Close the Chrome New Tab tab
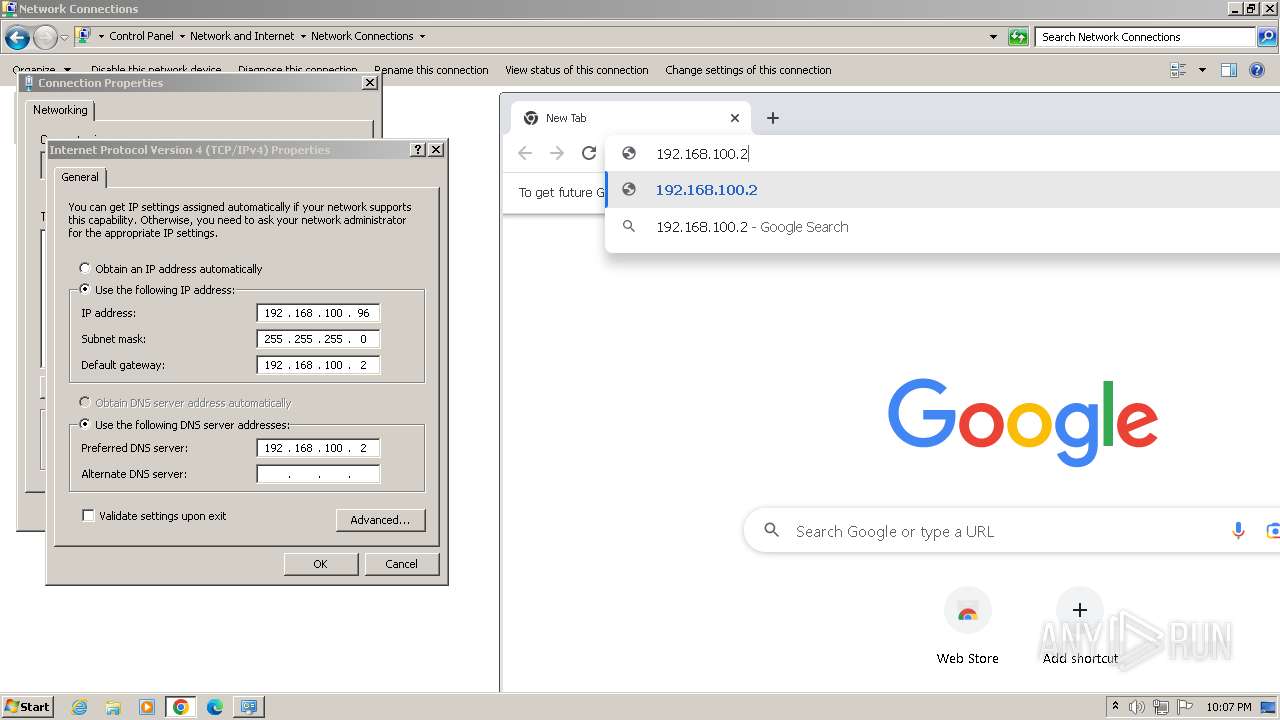 (x=734, y=118)
